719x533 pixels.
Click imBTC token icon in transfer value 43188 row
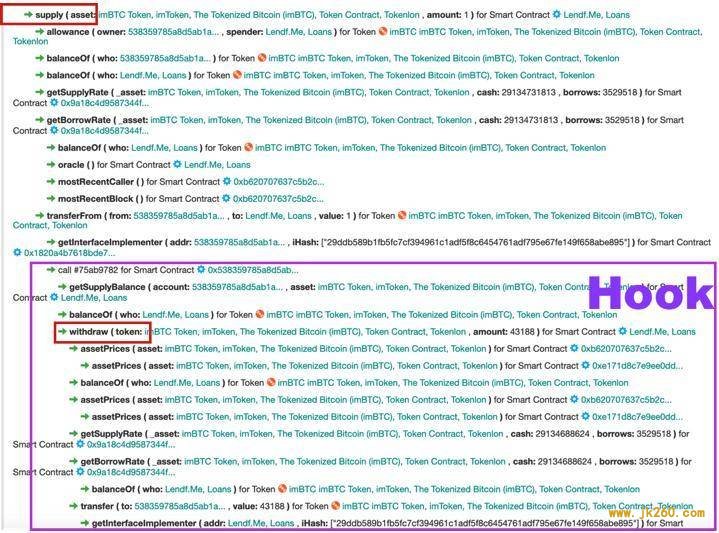(x=336, y=505)
